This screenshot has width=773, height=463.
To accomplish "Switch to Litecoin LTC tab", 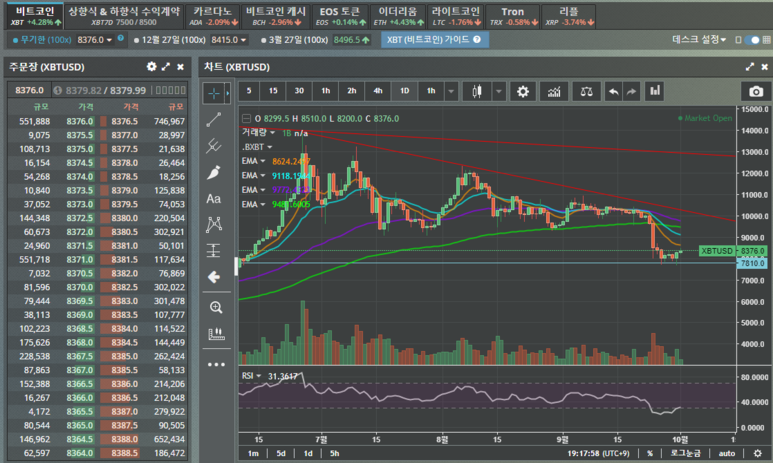I will coord(456,16).
